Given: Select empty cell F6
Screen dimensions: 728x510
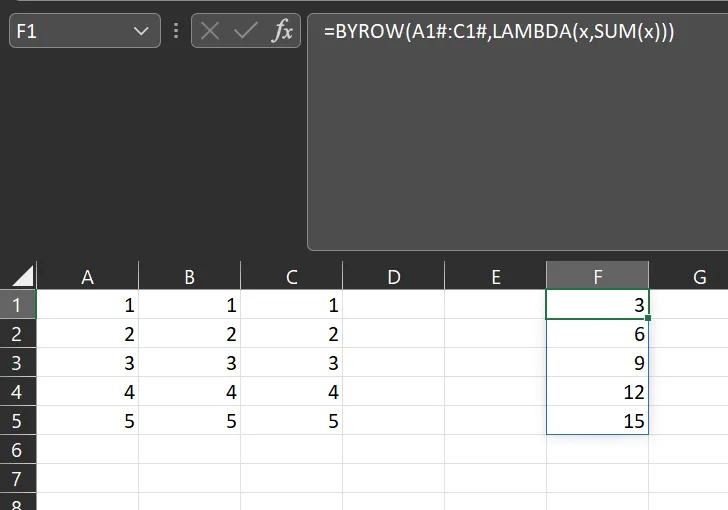Looking at the screenshot, I should point(598,449).
